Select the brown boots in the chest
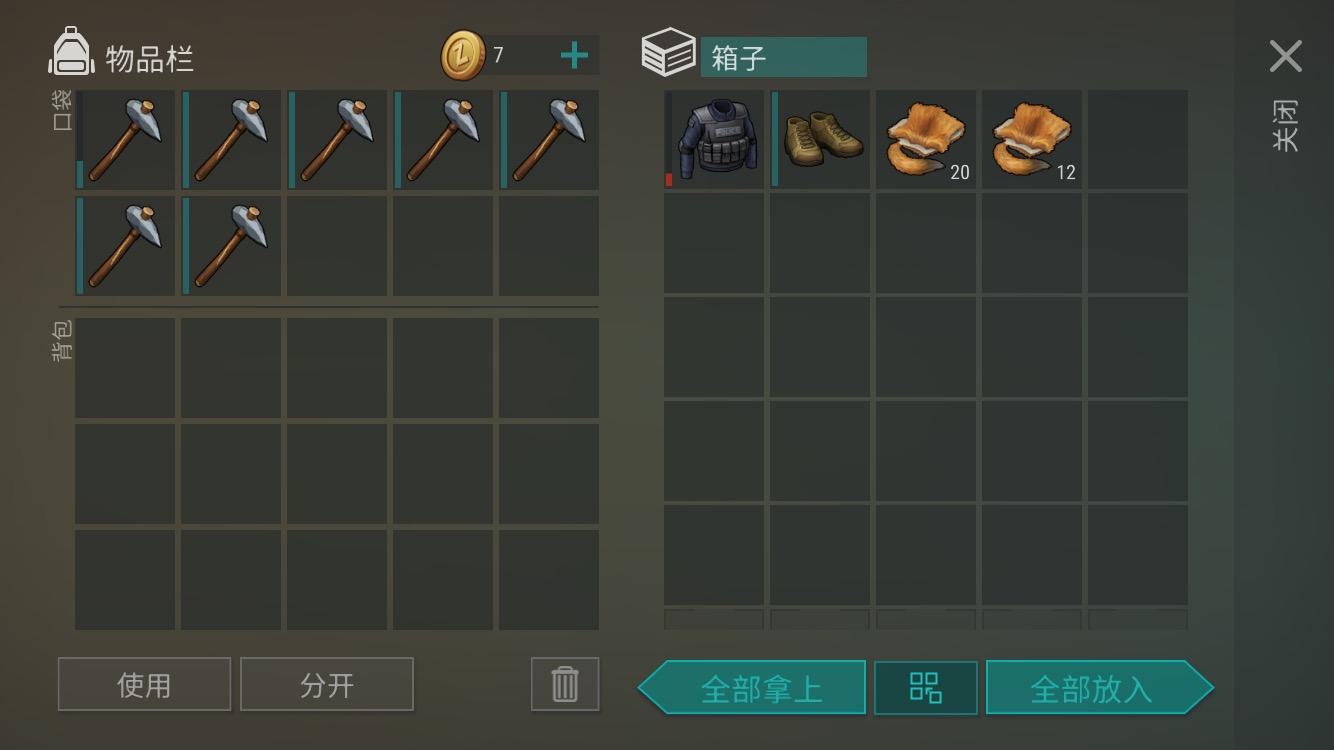This screenshot has width=1334, height=750. click(x=820, y=140)
